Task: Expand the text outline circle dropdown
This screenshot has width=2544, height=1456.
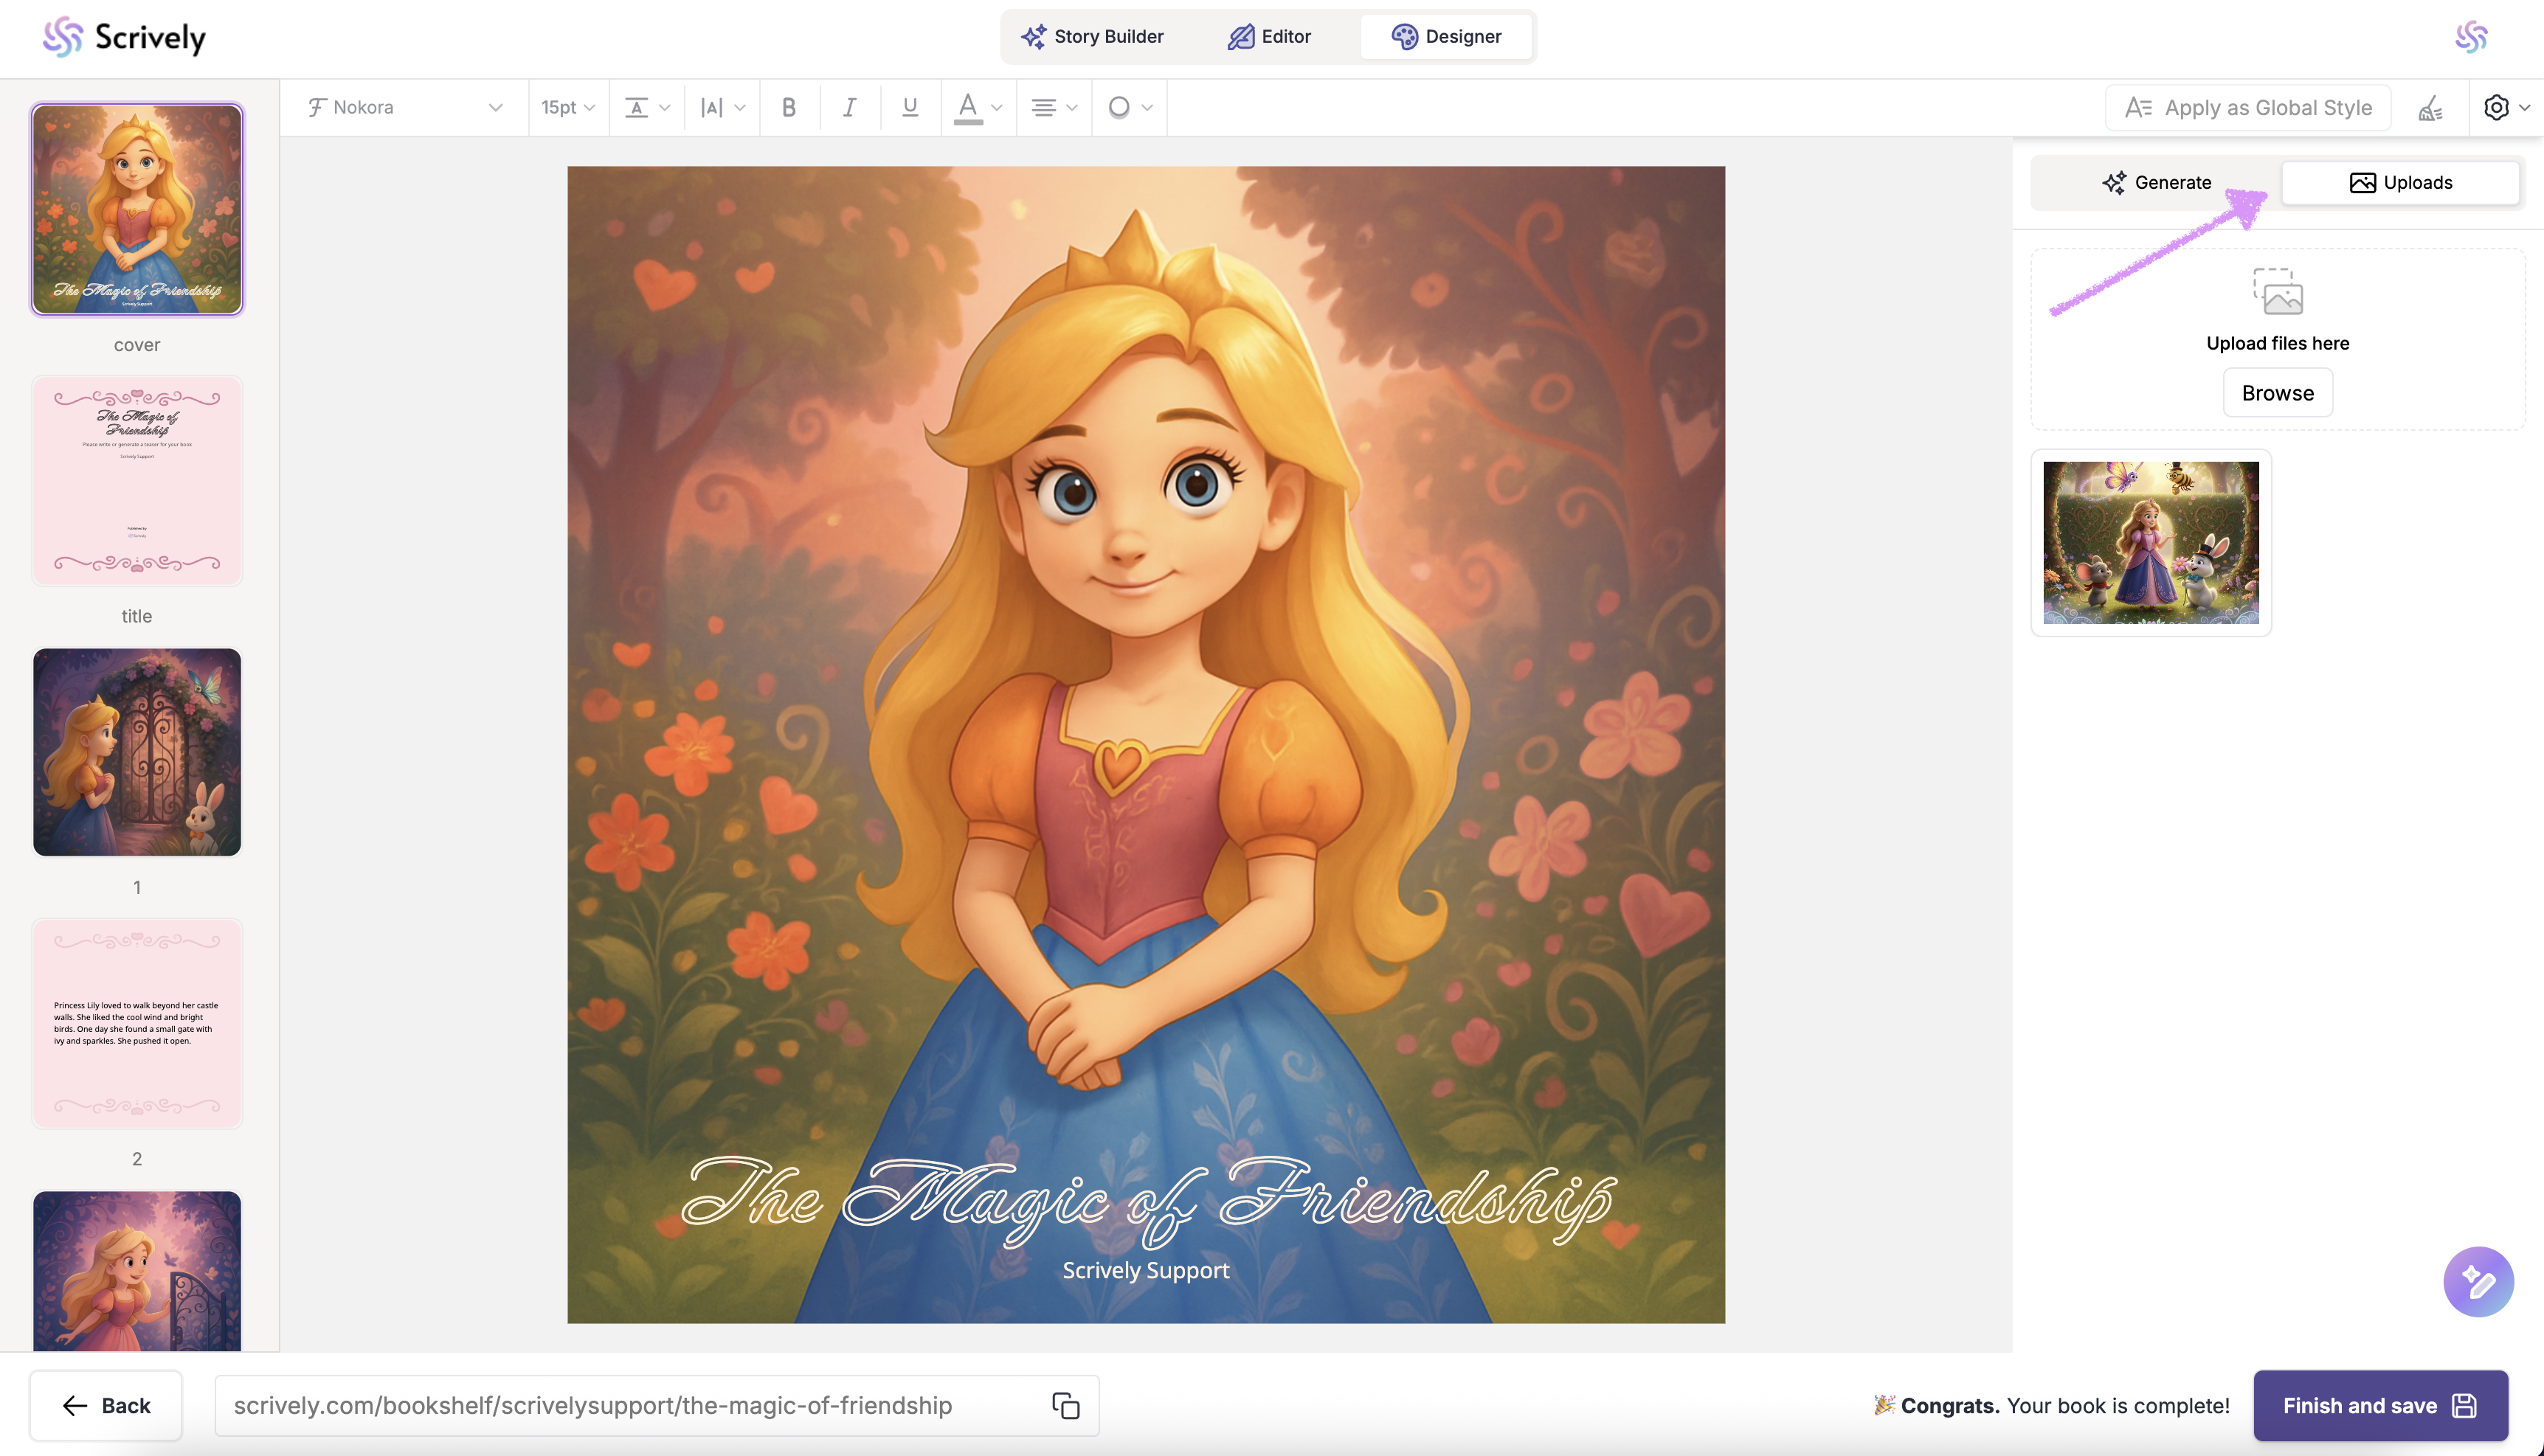Action: 1129,107
